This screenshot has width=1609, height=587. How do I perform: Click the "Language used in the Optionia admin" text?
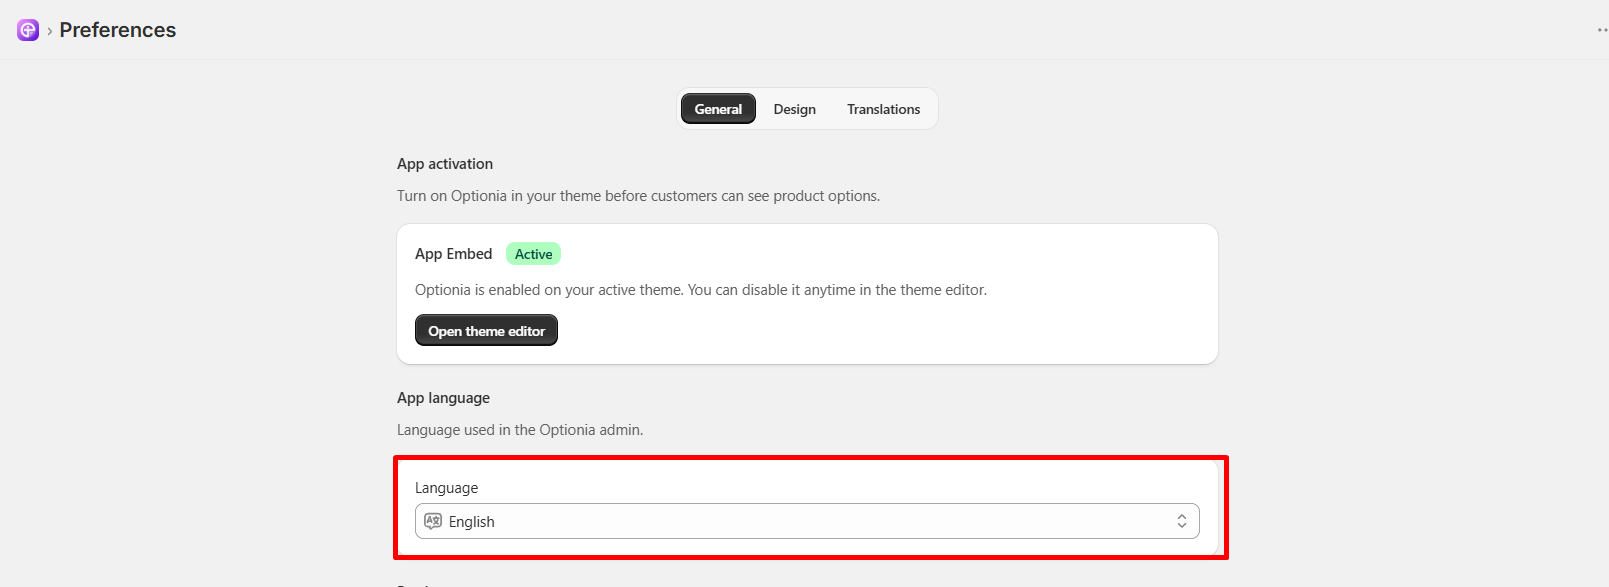pyautogui.click(x=520, y=430)
